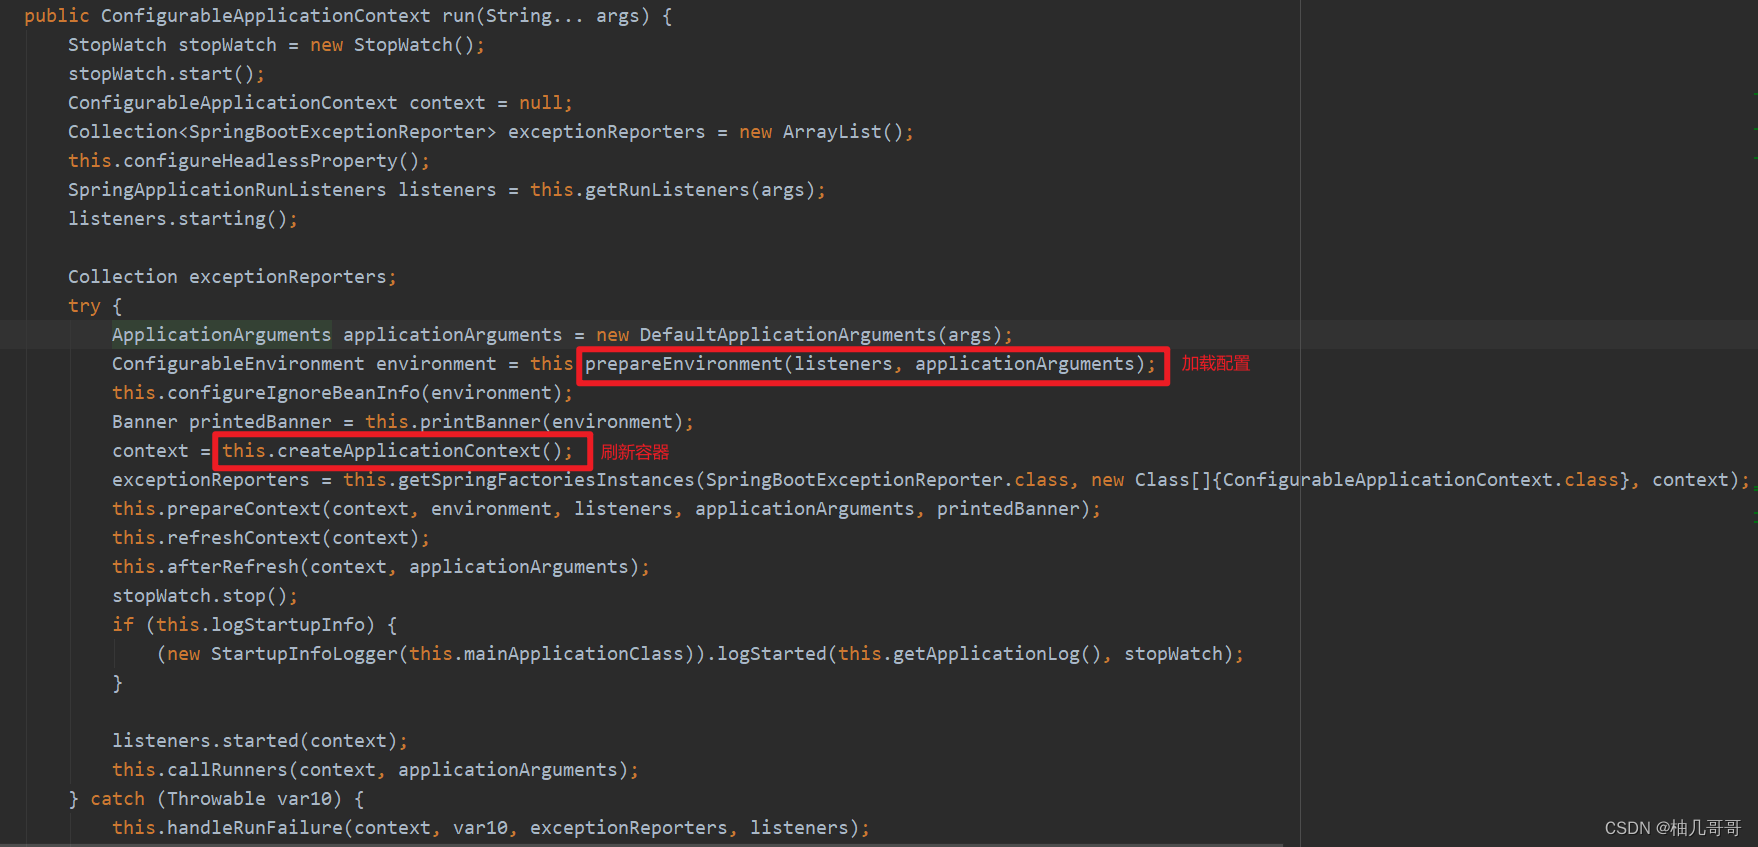This screenshot has height=847, width=1758.
Task: Click stopWatch.stop() line
Action: [x=205, y=596]
